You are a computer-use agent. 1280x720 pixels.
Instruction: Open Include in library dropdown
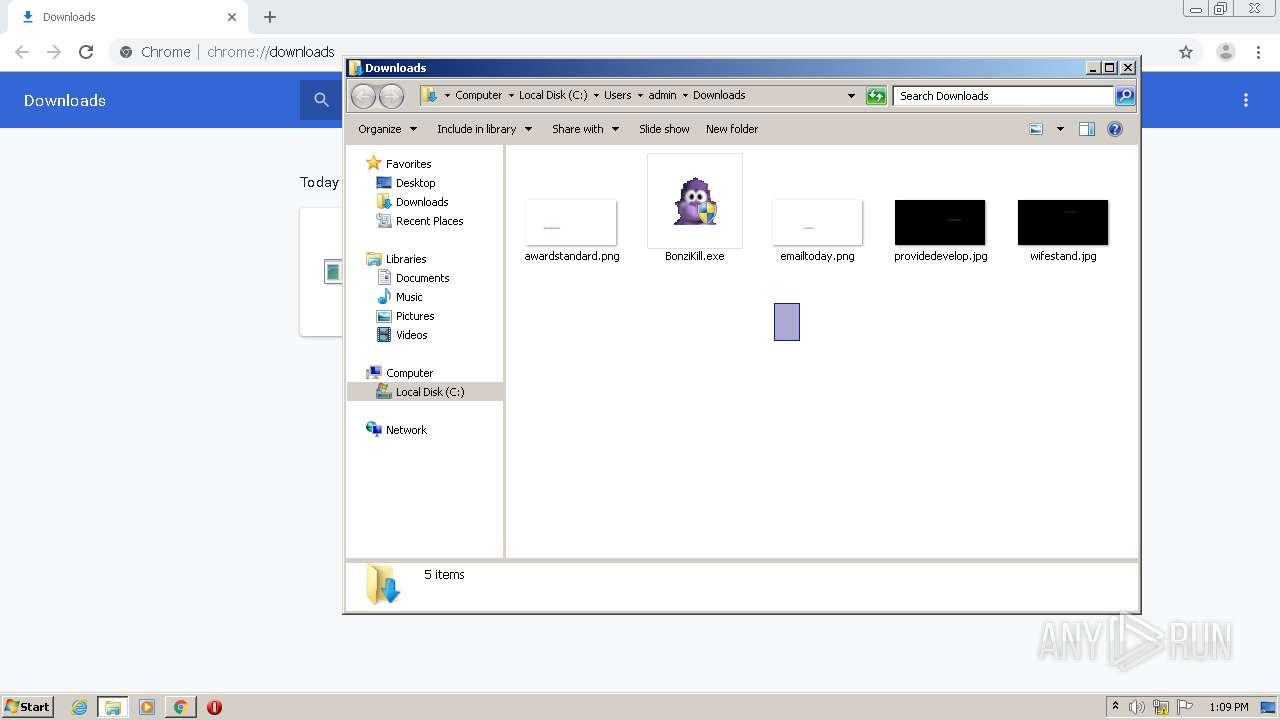coord(484,129)
